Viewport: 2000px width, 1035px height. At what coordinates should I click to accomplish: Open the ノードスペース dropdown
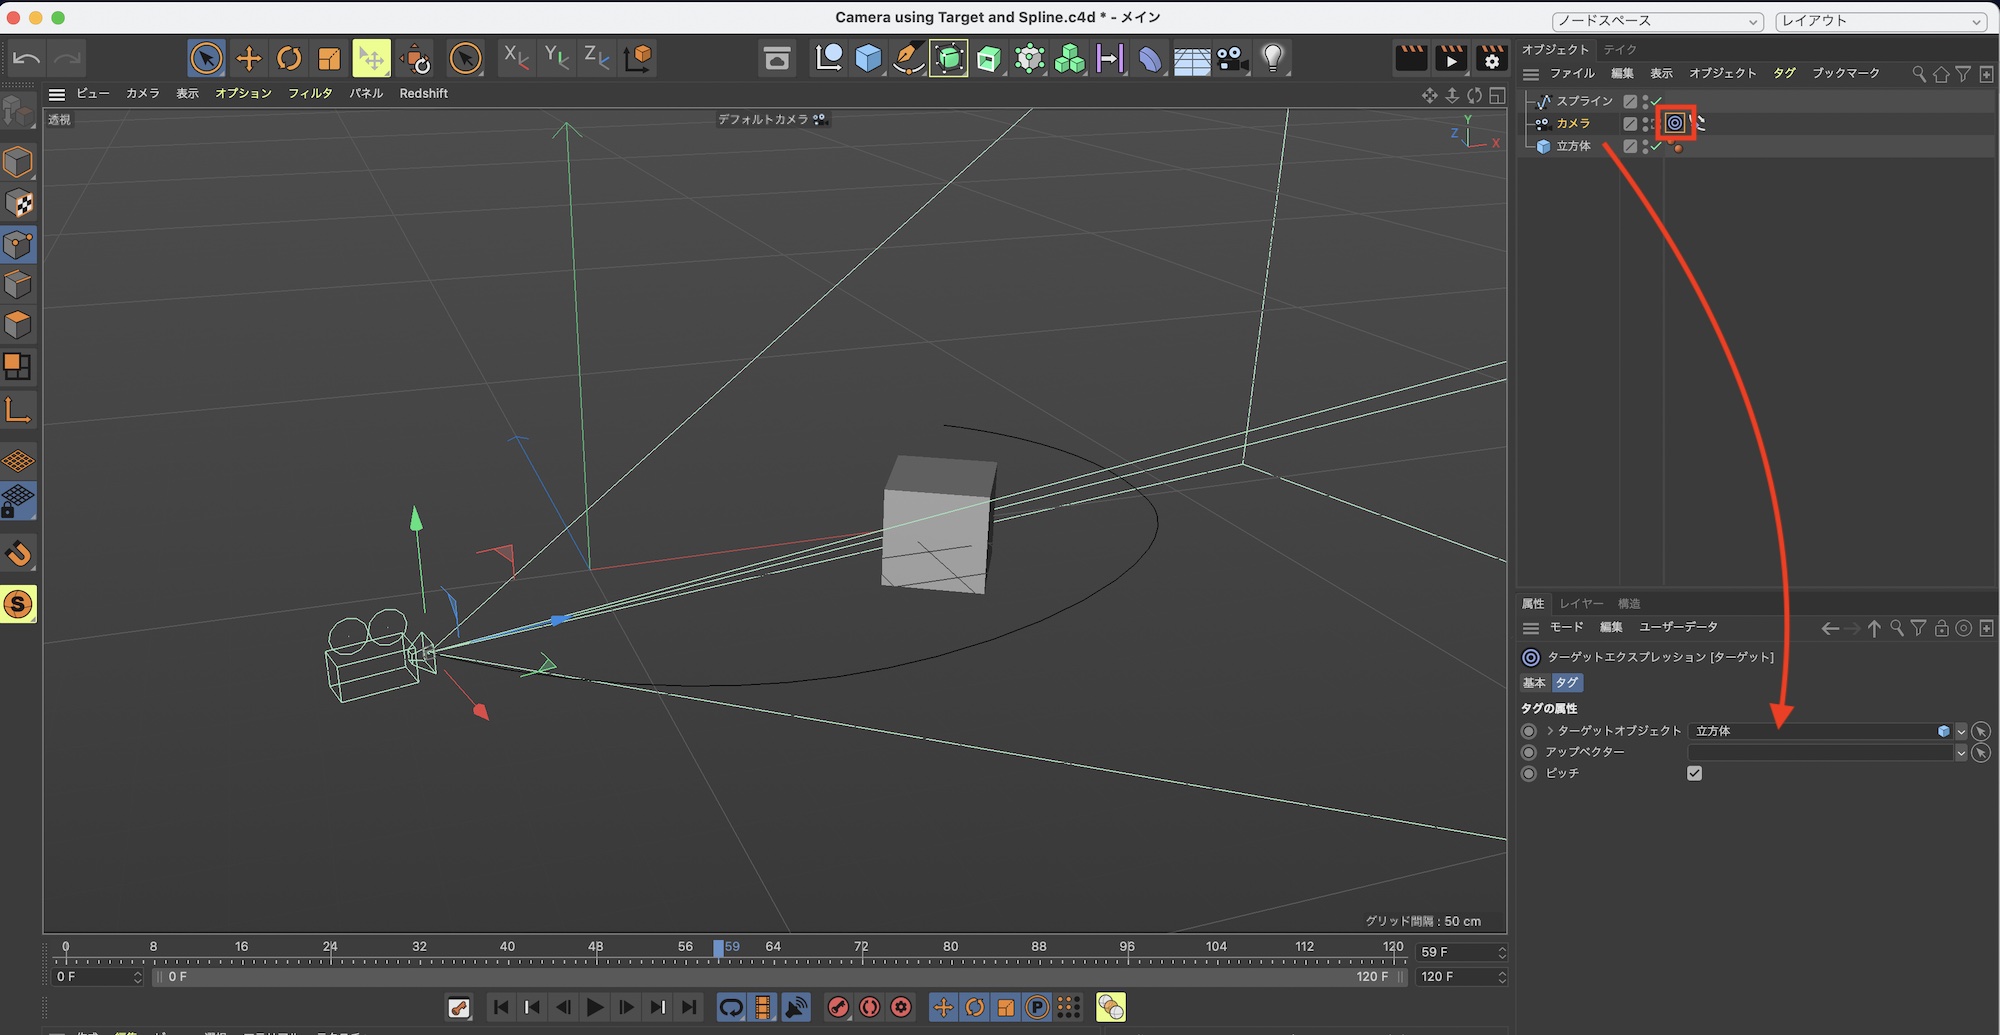point(1656,21)
